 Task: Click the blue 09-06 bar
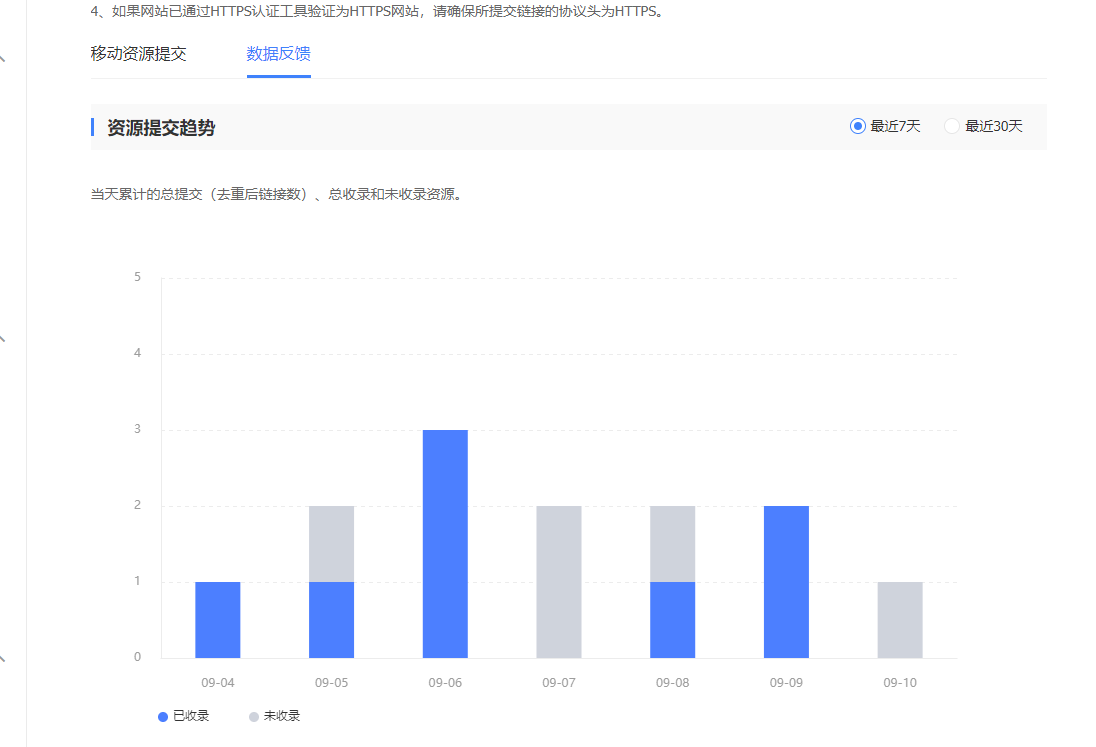[x=445, y=544]
